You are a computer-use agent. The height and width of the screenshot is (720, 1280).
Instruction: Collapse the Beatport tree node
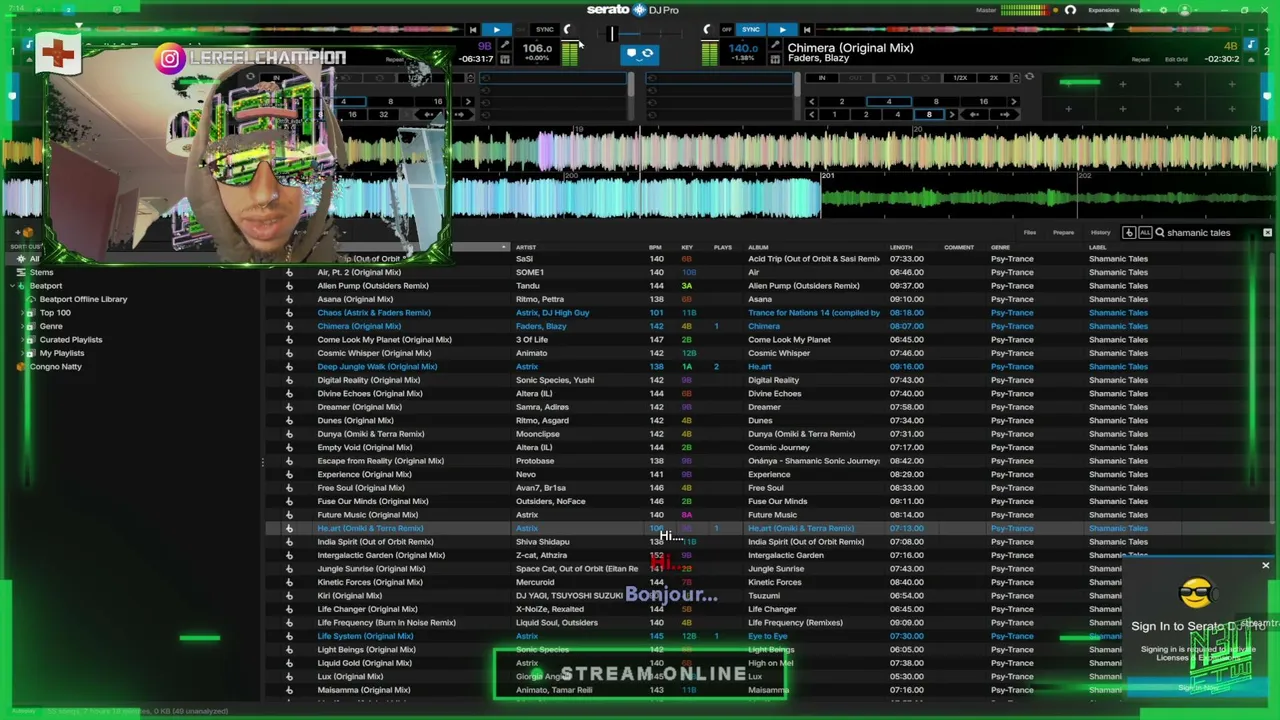(12, 286)
